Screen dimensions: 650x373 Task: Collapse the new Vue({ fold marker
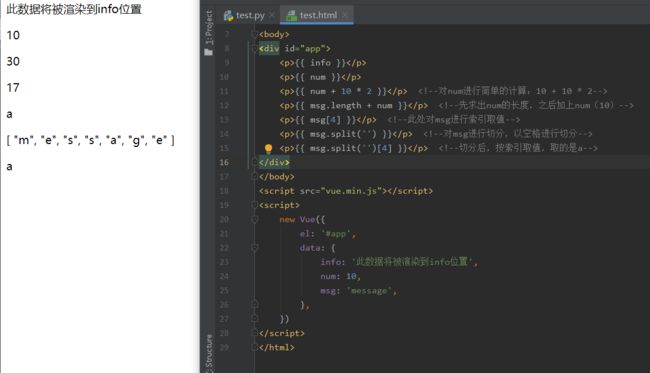coord(255,220)
